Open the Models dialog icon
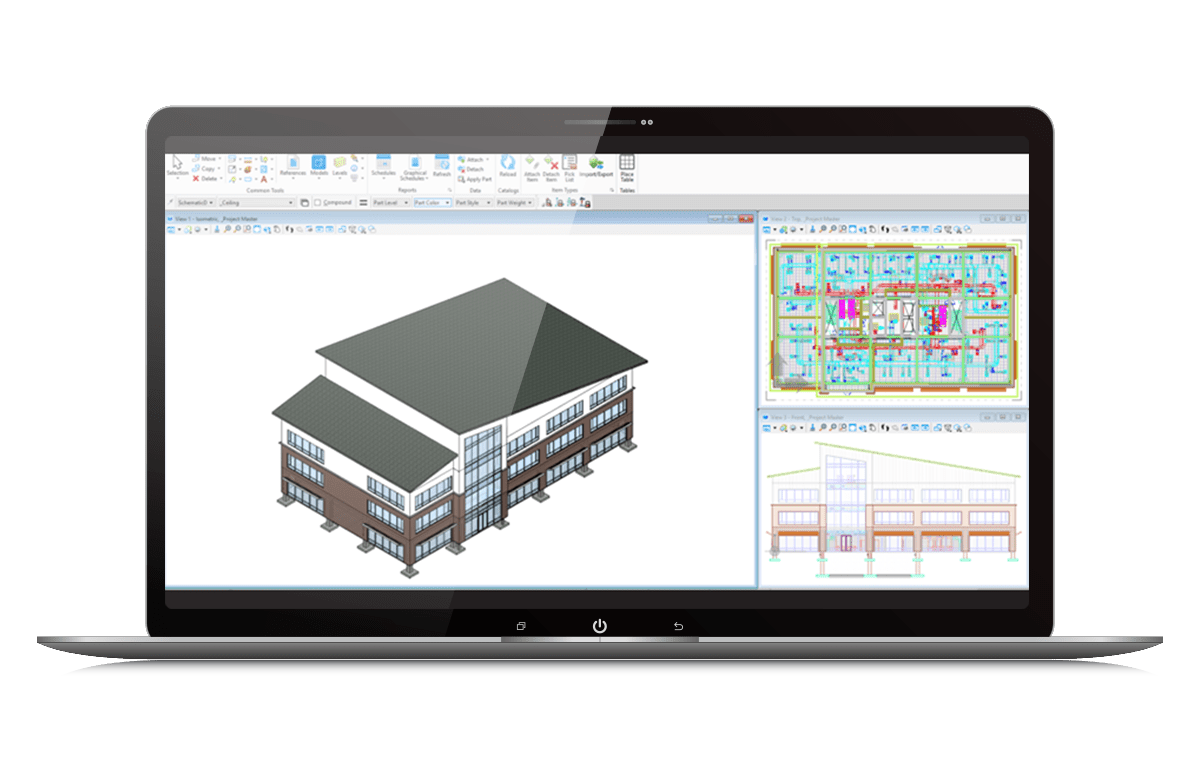1200x780 pixels. click(x=319, y=166)
